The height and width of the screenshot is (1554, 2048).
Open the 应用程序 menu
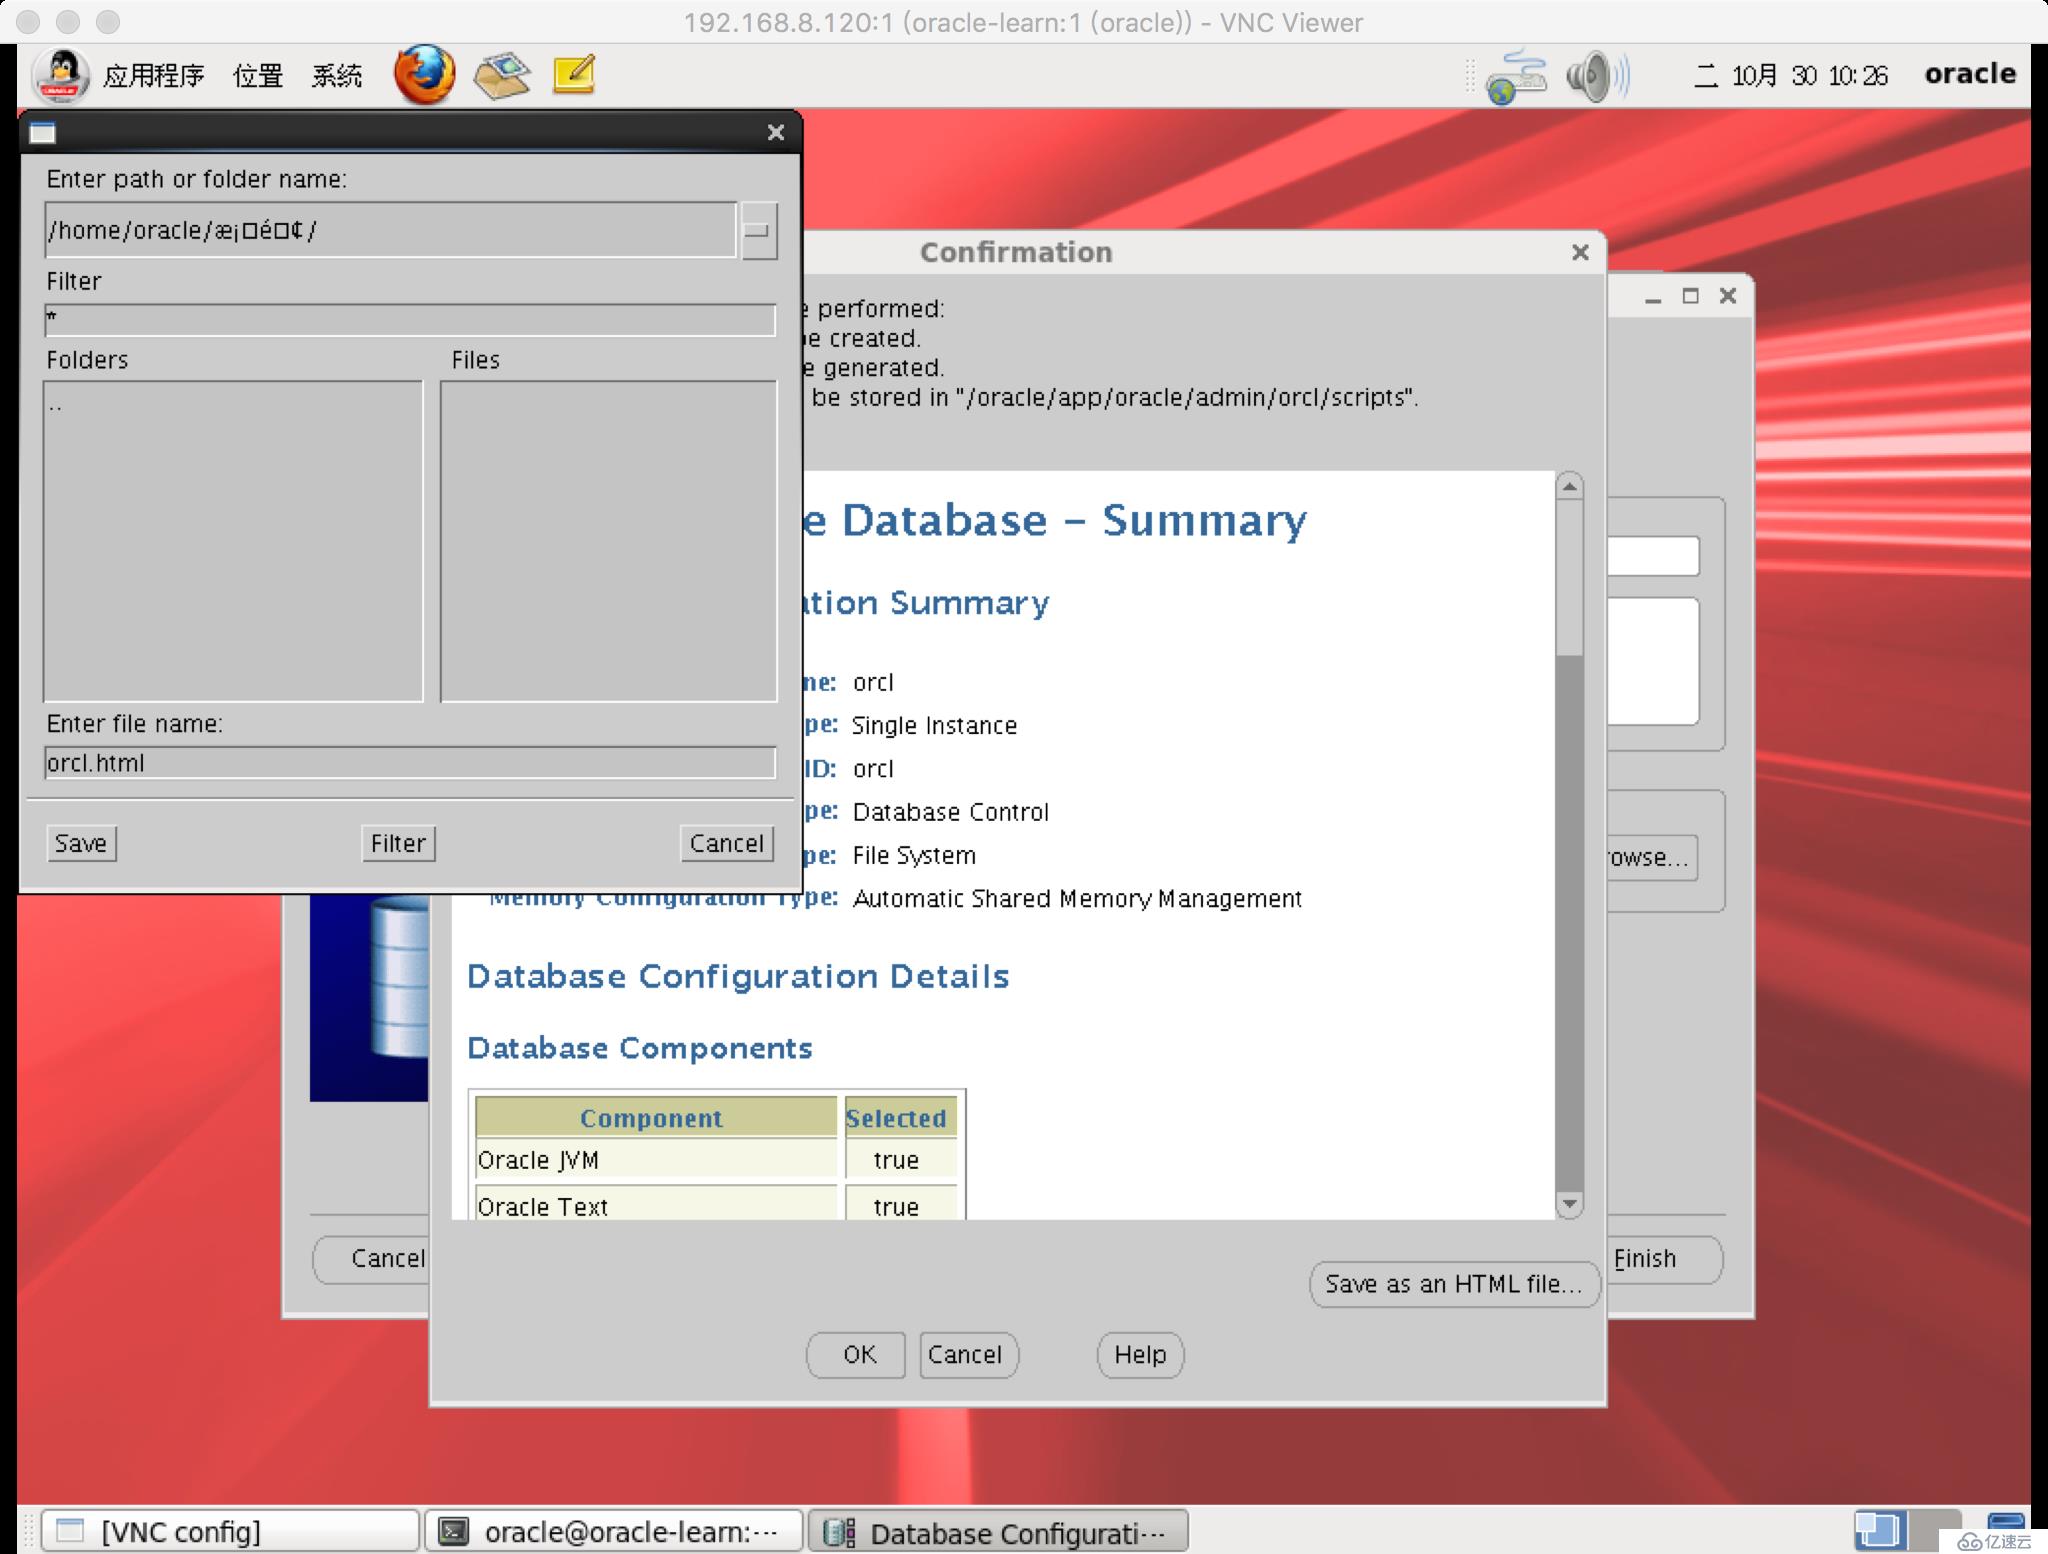pyautogui.click(x=153, y=76)
